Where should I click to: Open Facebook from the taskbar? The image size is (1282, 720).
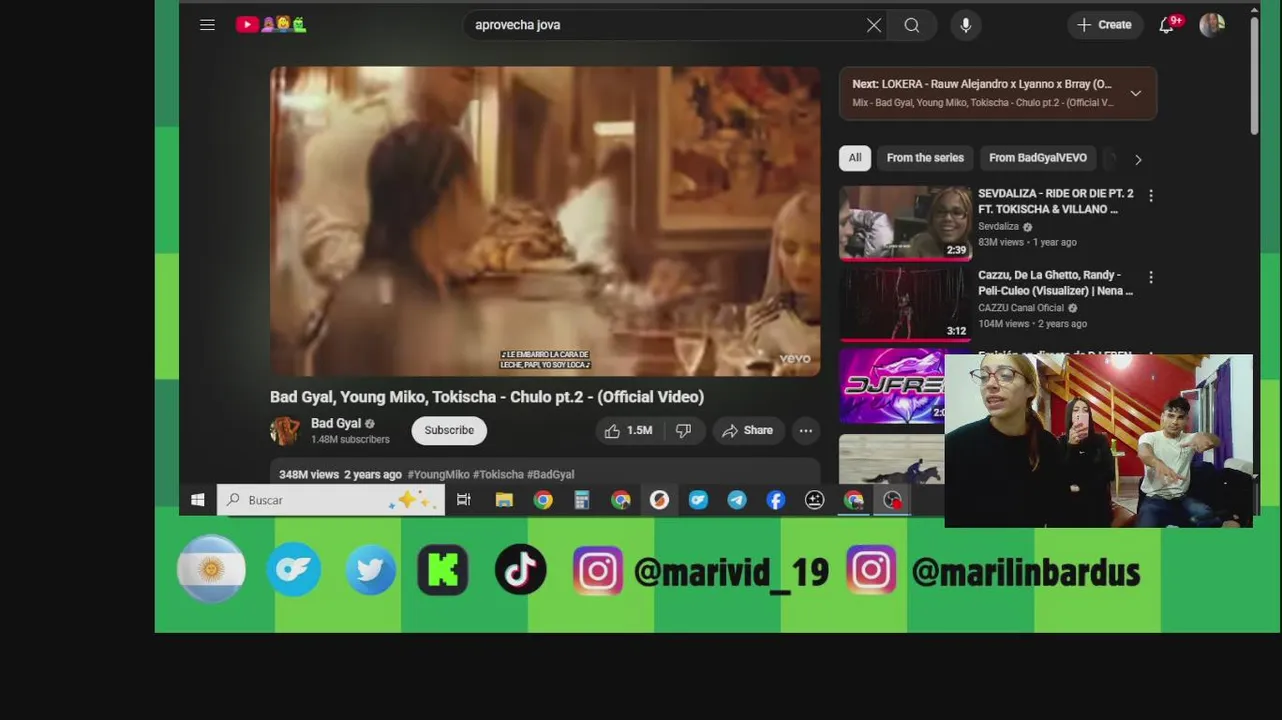pyautogui.click(x=776, y=500)
